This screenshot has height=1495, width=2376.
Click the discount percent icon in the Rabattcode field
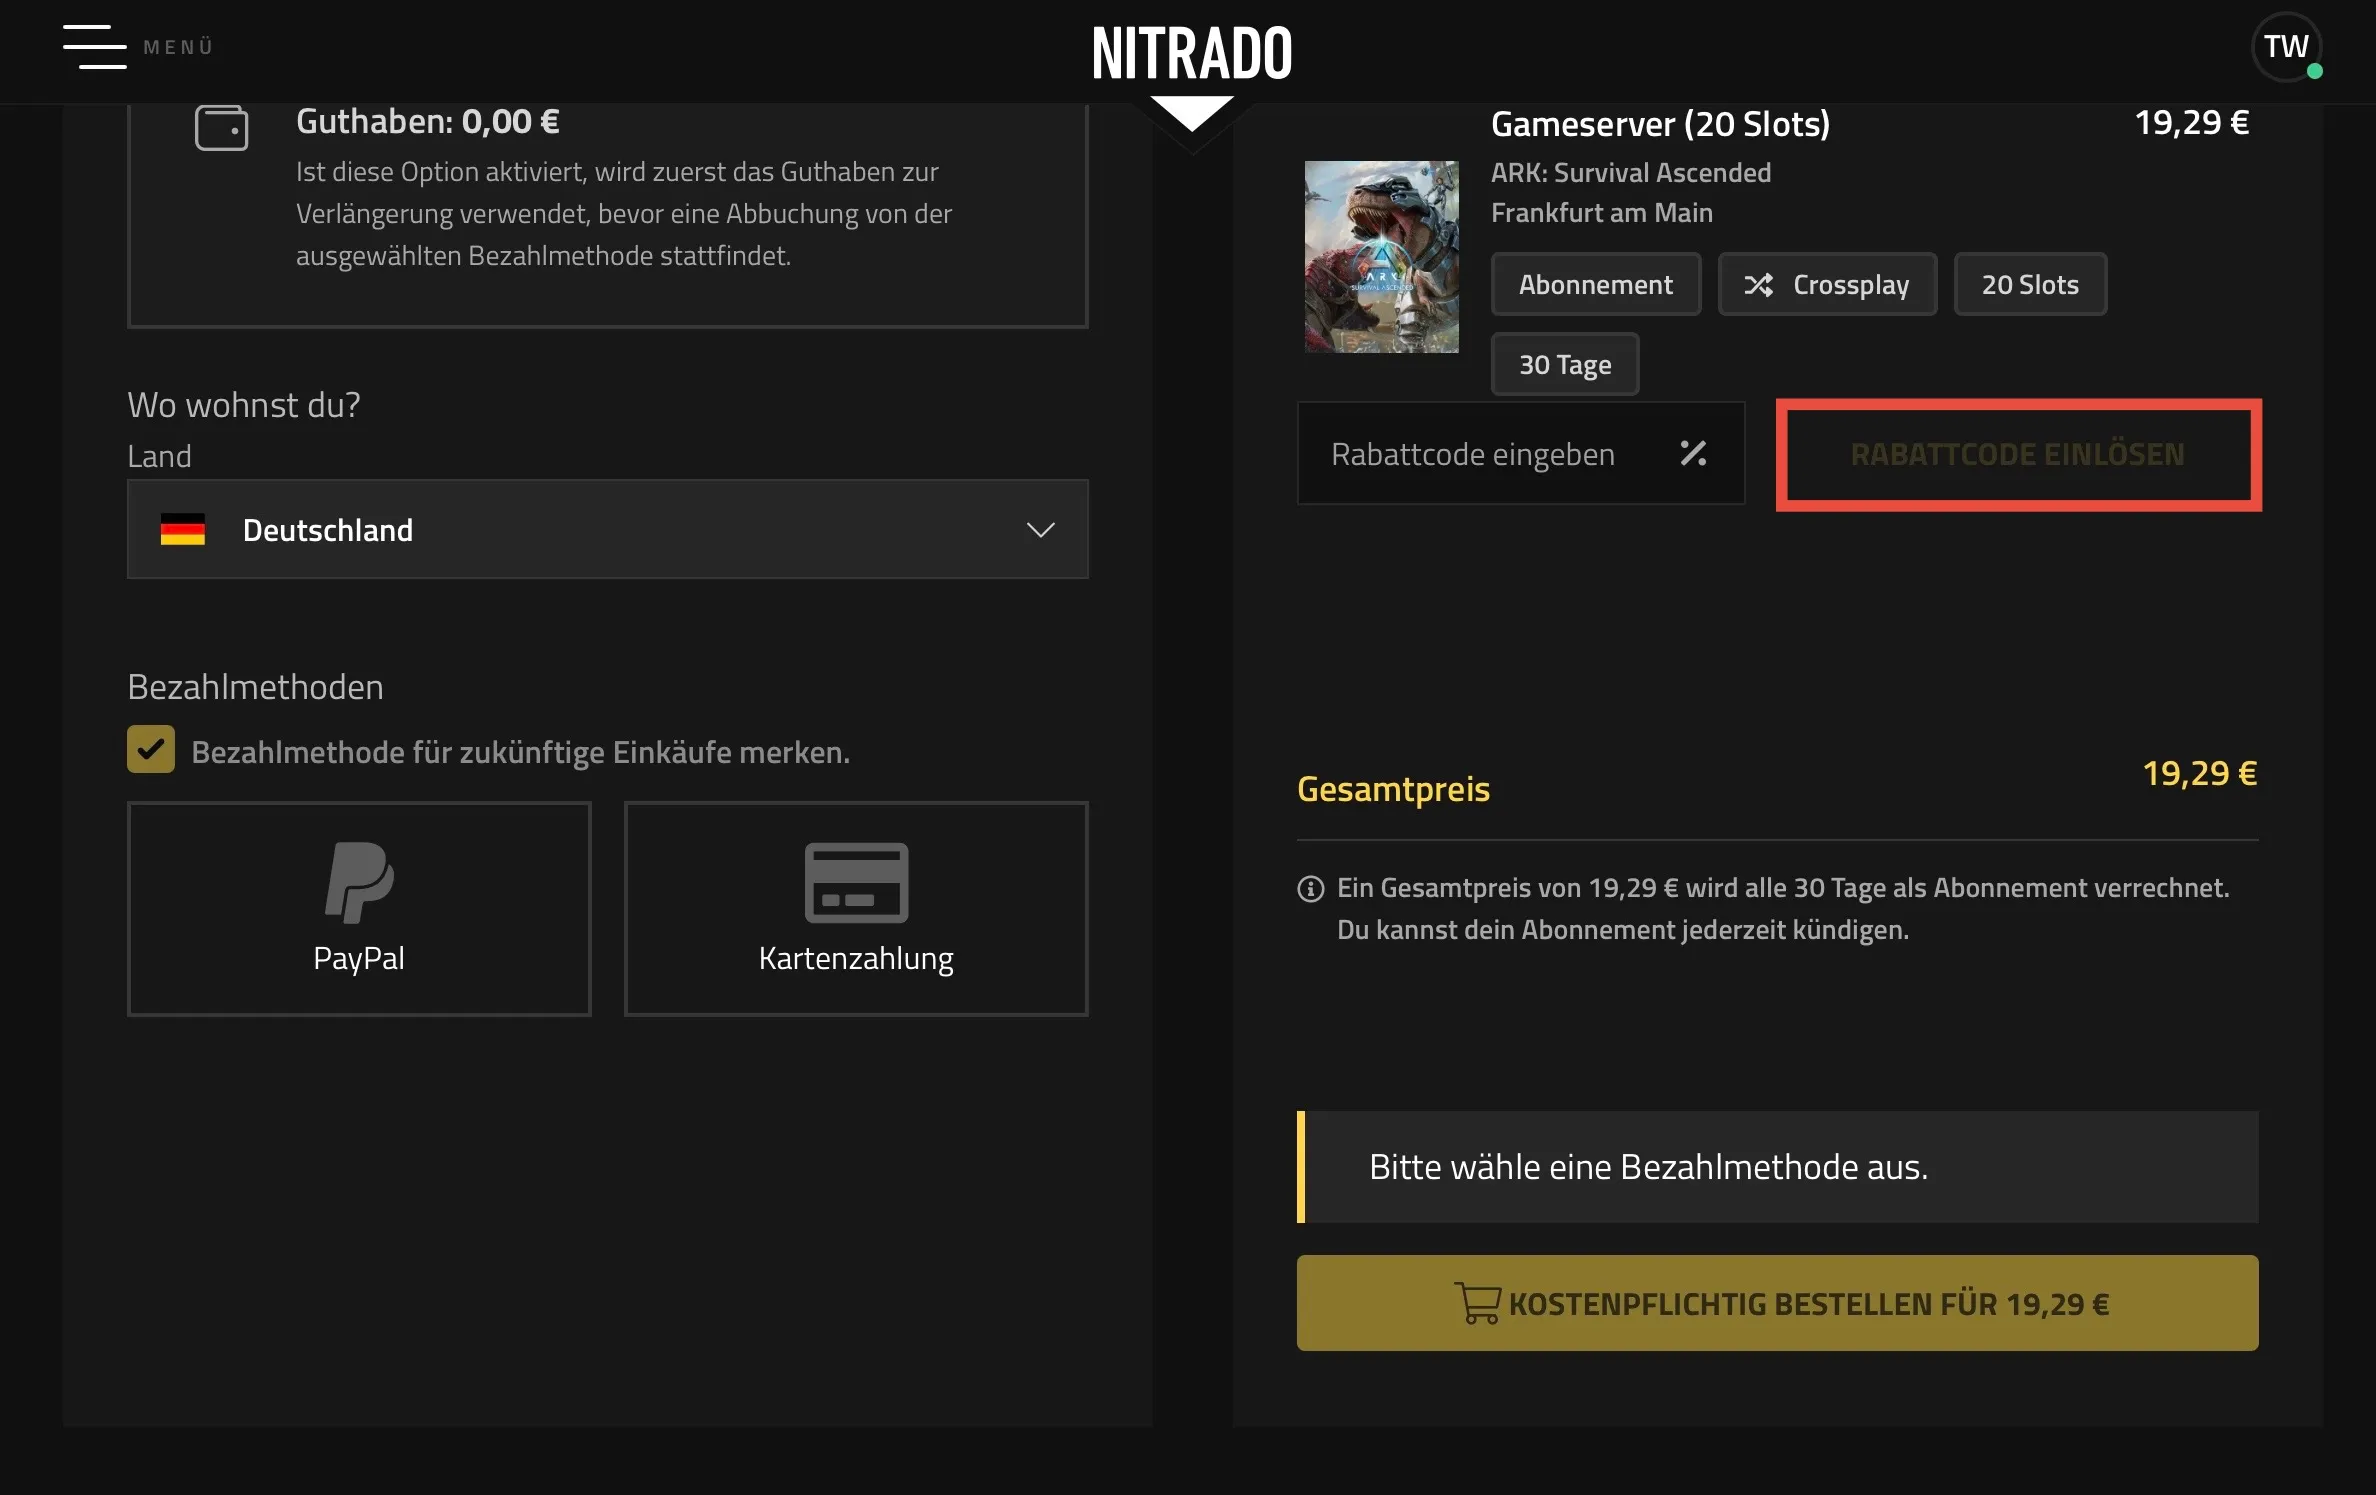[1693, 453]
